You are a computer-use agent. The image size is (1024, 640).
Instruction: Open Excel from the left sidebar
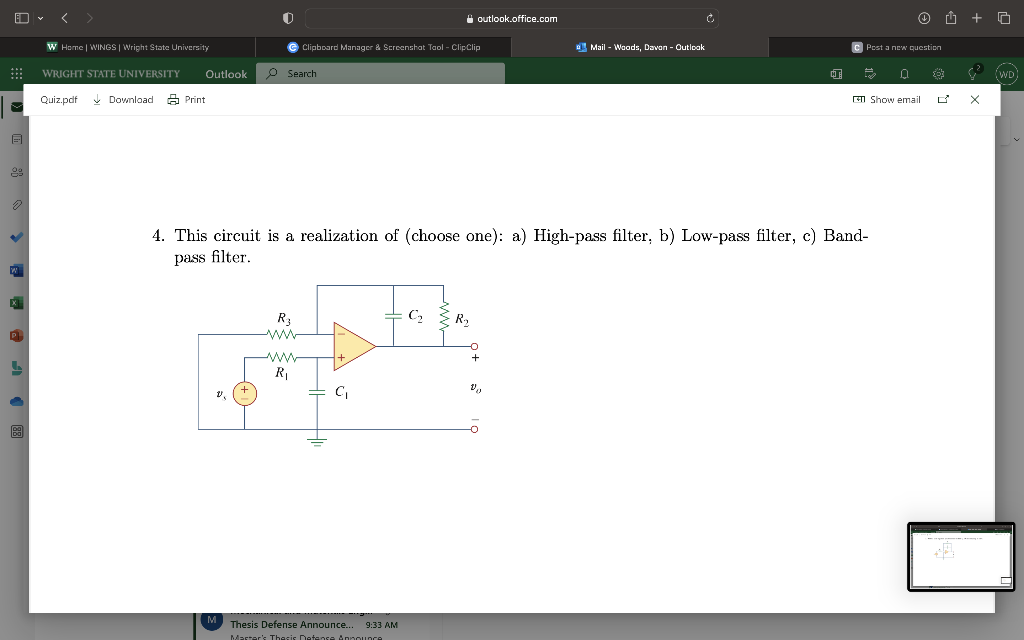point(15,302)
